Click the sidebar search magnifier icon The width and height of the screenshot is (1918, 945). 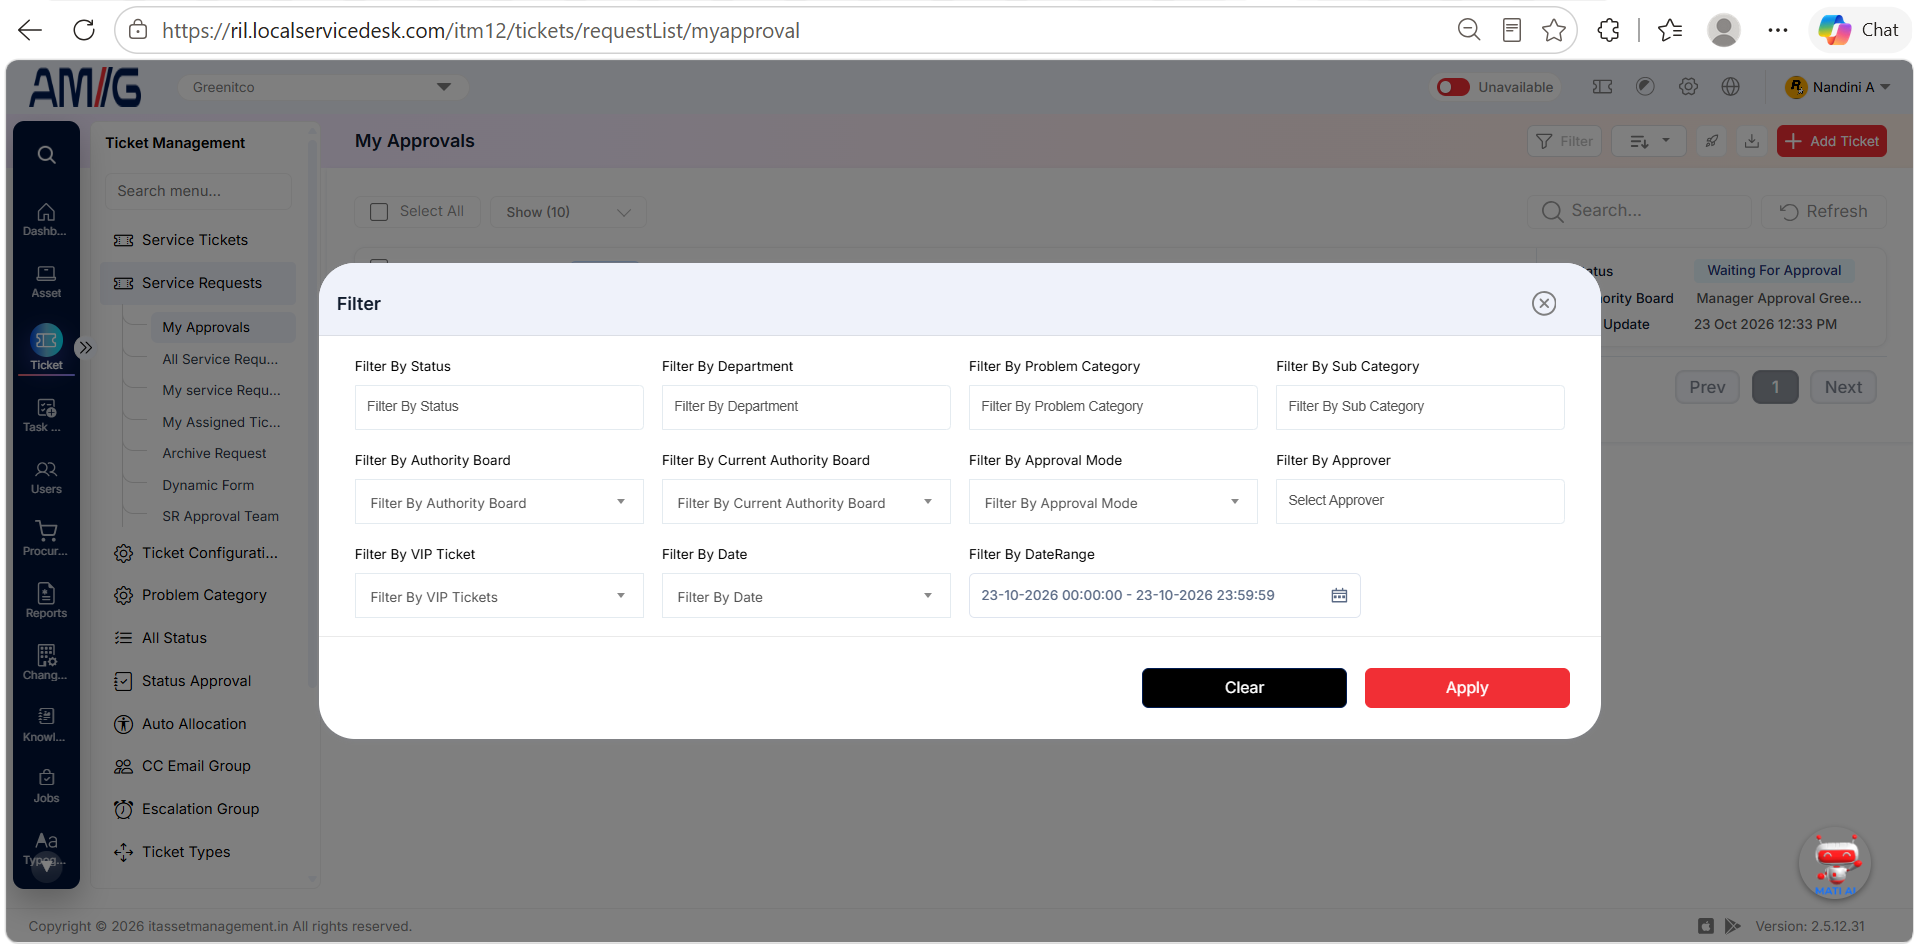coord(46,155)
